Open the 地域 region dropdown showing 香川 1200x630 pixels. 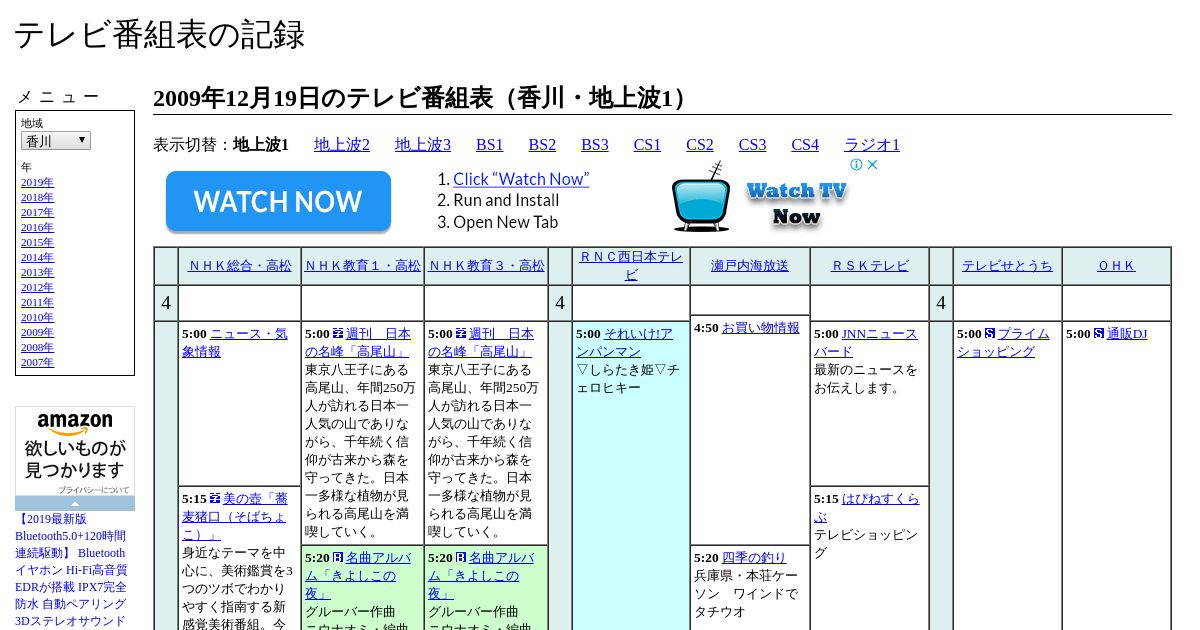pos(56,141)
